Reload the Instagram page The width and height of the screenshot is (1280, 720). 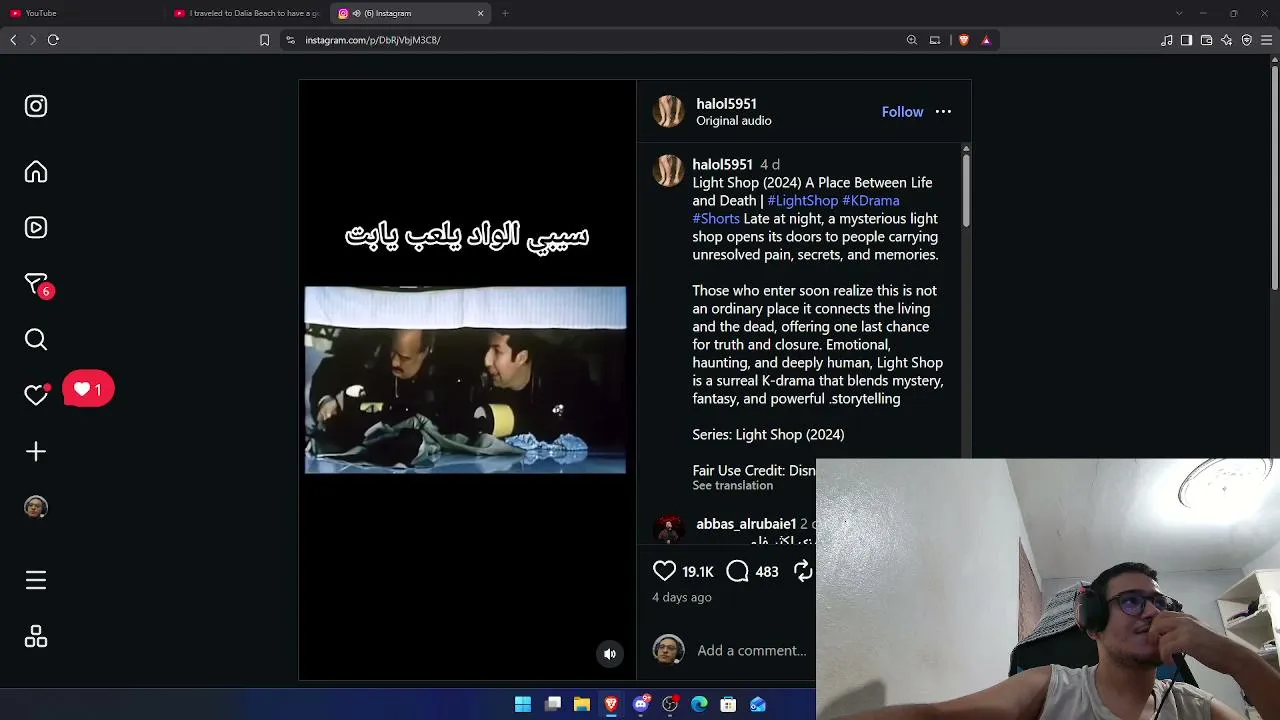tap(53, 40)
